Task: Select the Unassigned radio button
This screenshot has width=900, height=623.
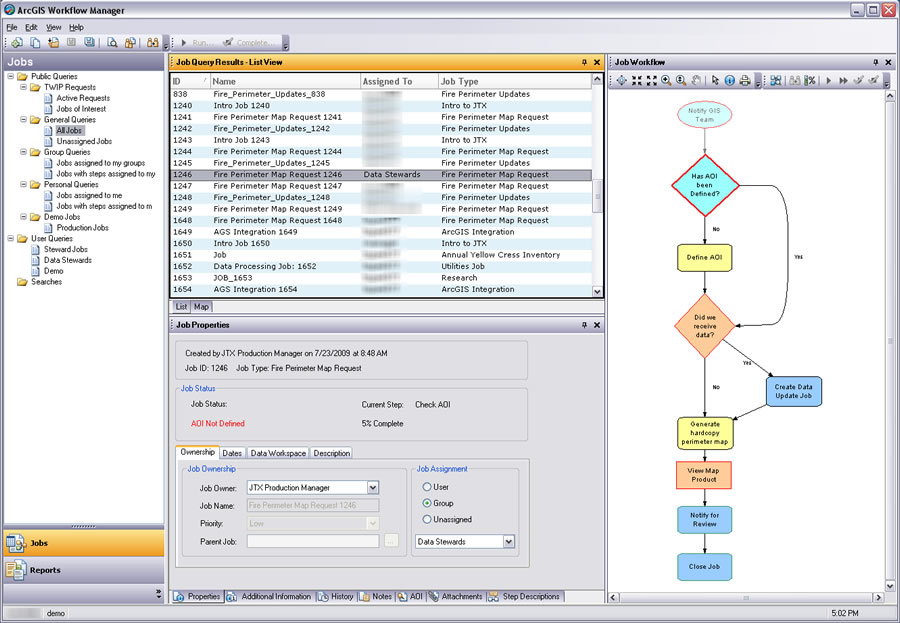Action: (426, 519)
